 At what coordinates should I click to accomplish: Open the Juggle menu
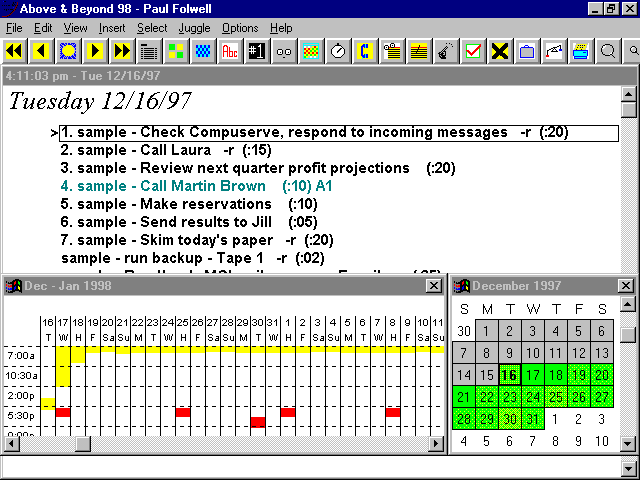[x=194, y=28]
